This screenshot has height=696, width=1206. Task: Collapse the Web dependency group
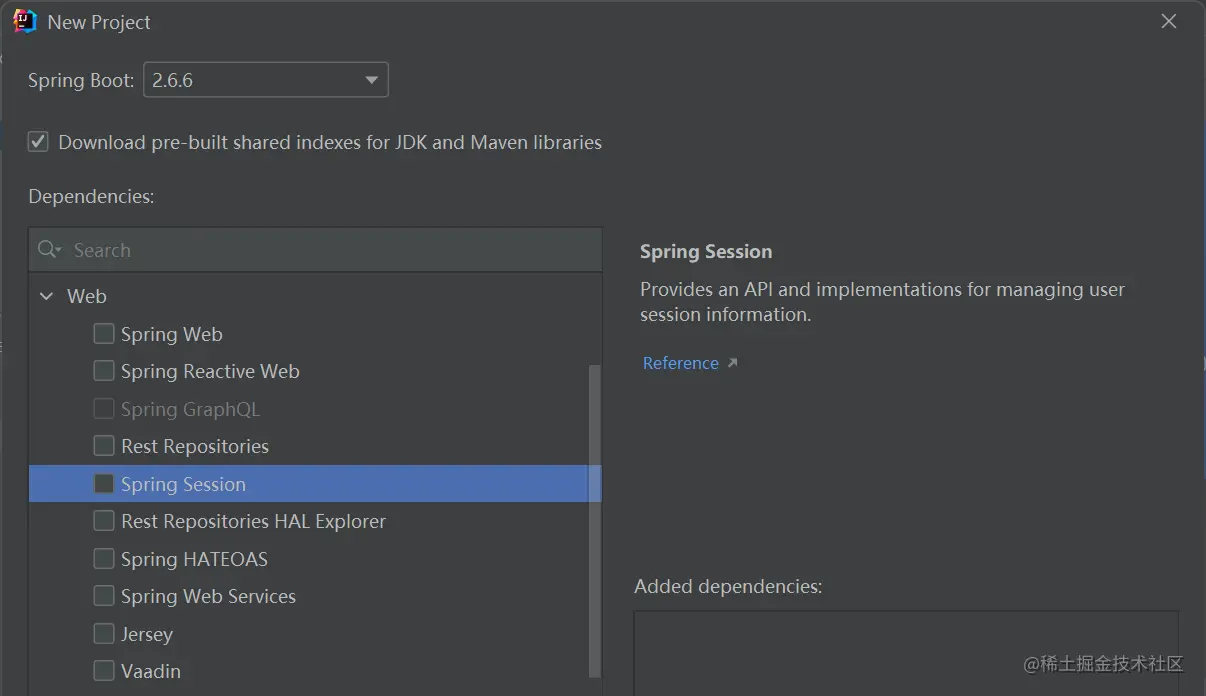click(x=46, y=297)
